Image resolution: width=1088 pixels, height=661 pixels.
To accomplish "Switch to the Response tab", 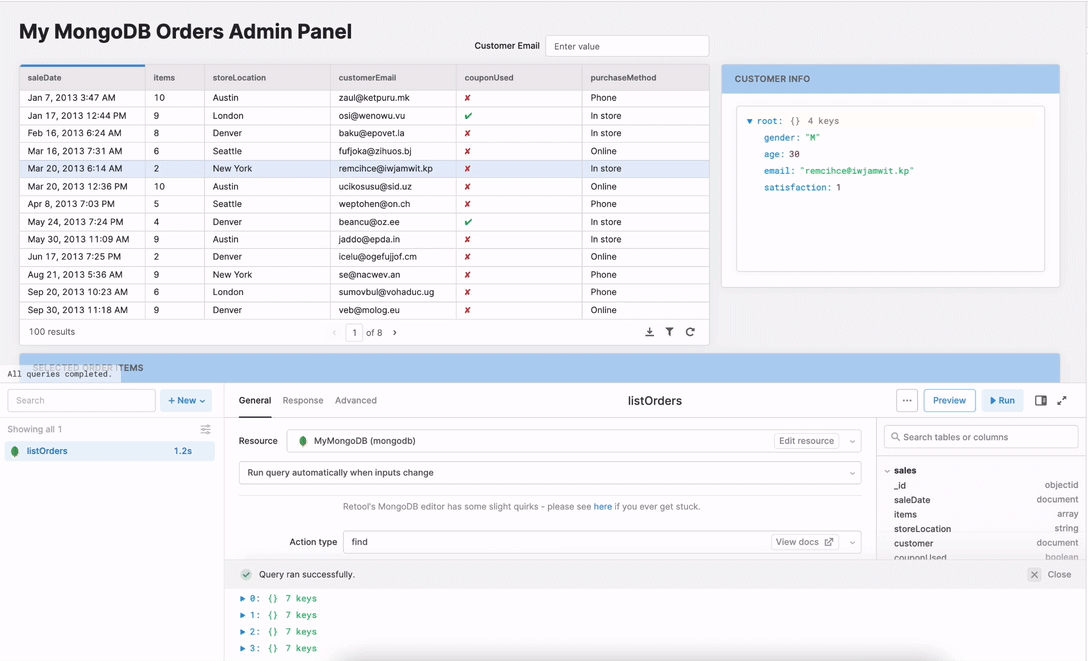I will (x=303, y=401).
